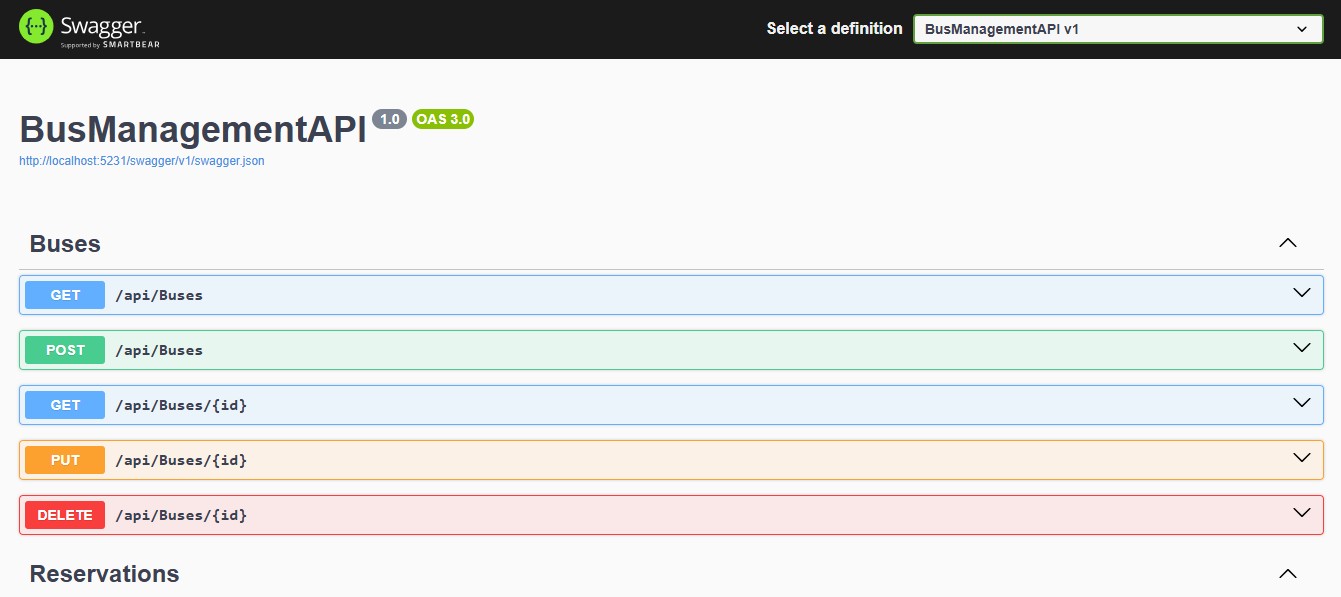Expand GET /api/Buses/{id} using its arrow
Image resolution: width=1341 pixels, height=597 pixels.
tap(1301, 404)
